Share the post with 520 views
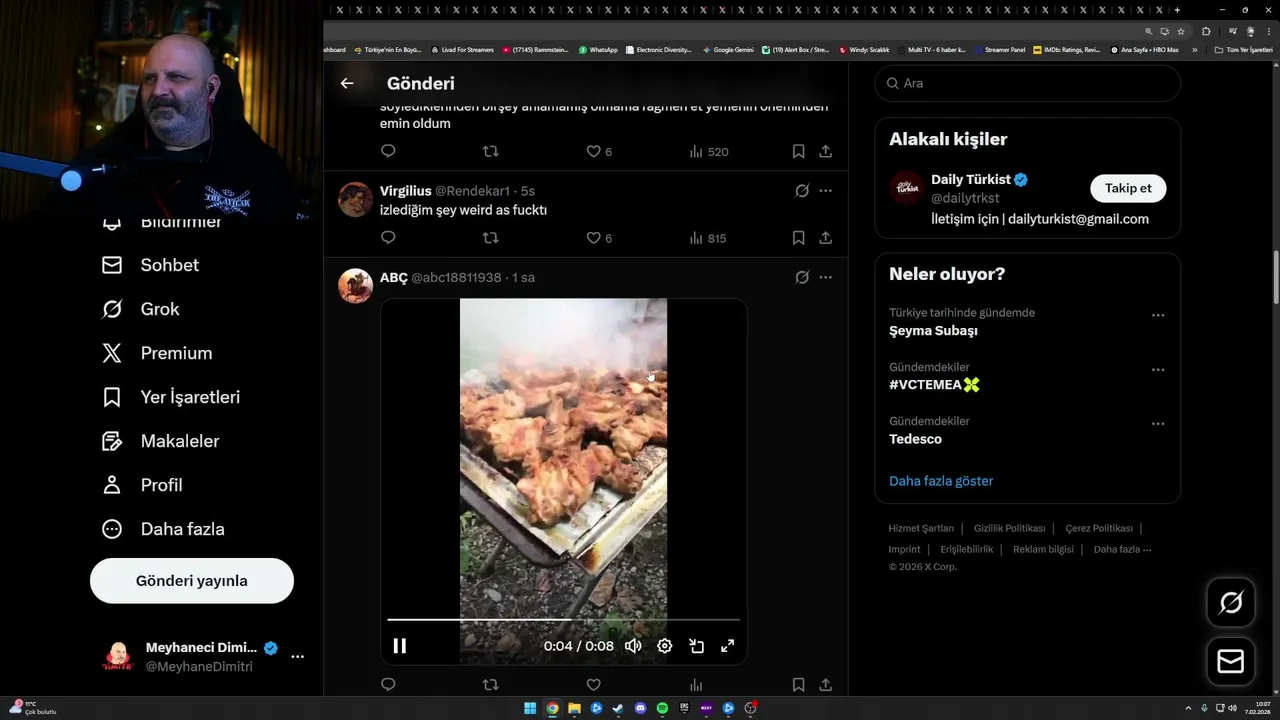Image resolution: width=1280 pixels, height=720 pixels. coord(825,152)
